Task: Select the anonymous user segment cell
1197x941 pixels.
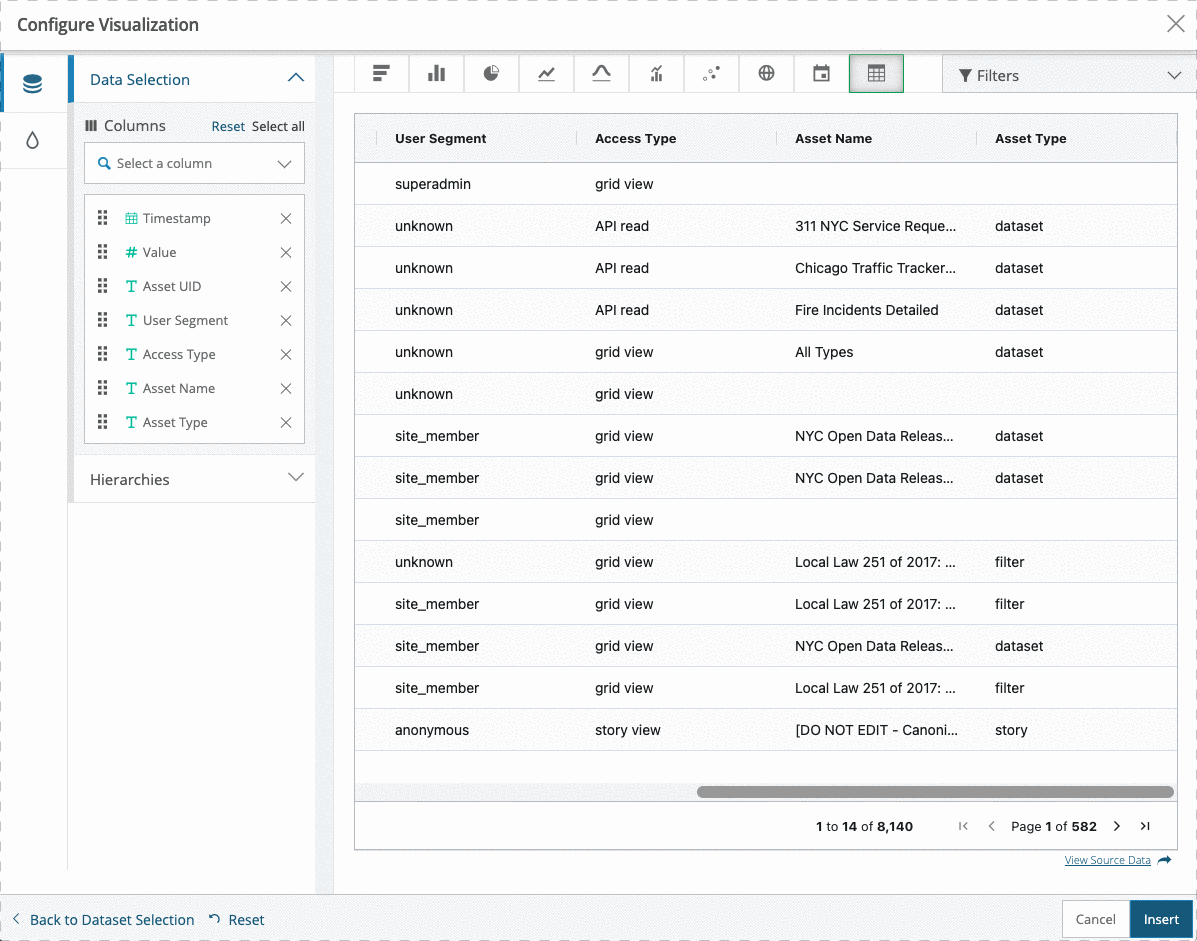Action: click(x=432, y=730)
